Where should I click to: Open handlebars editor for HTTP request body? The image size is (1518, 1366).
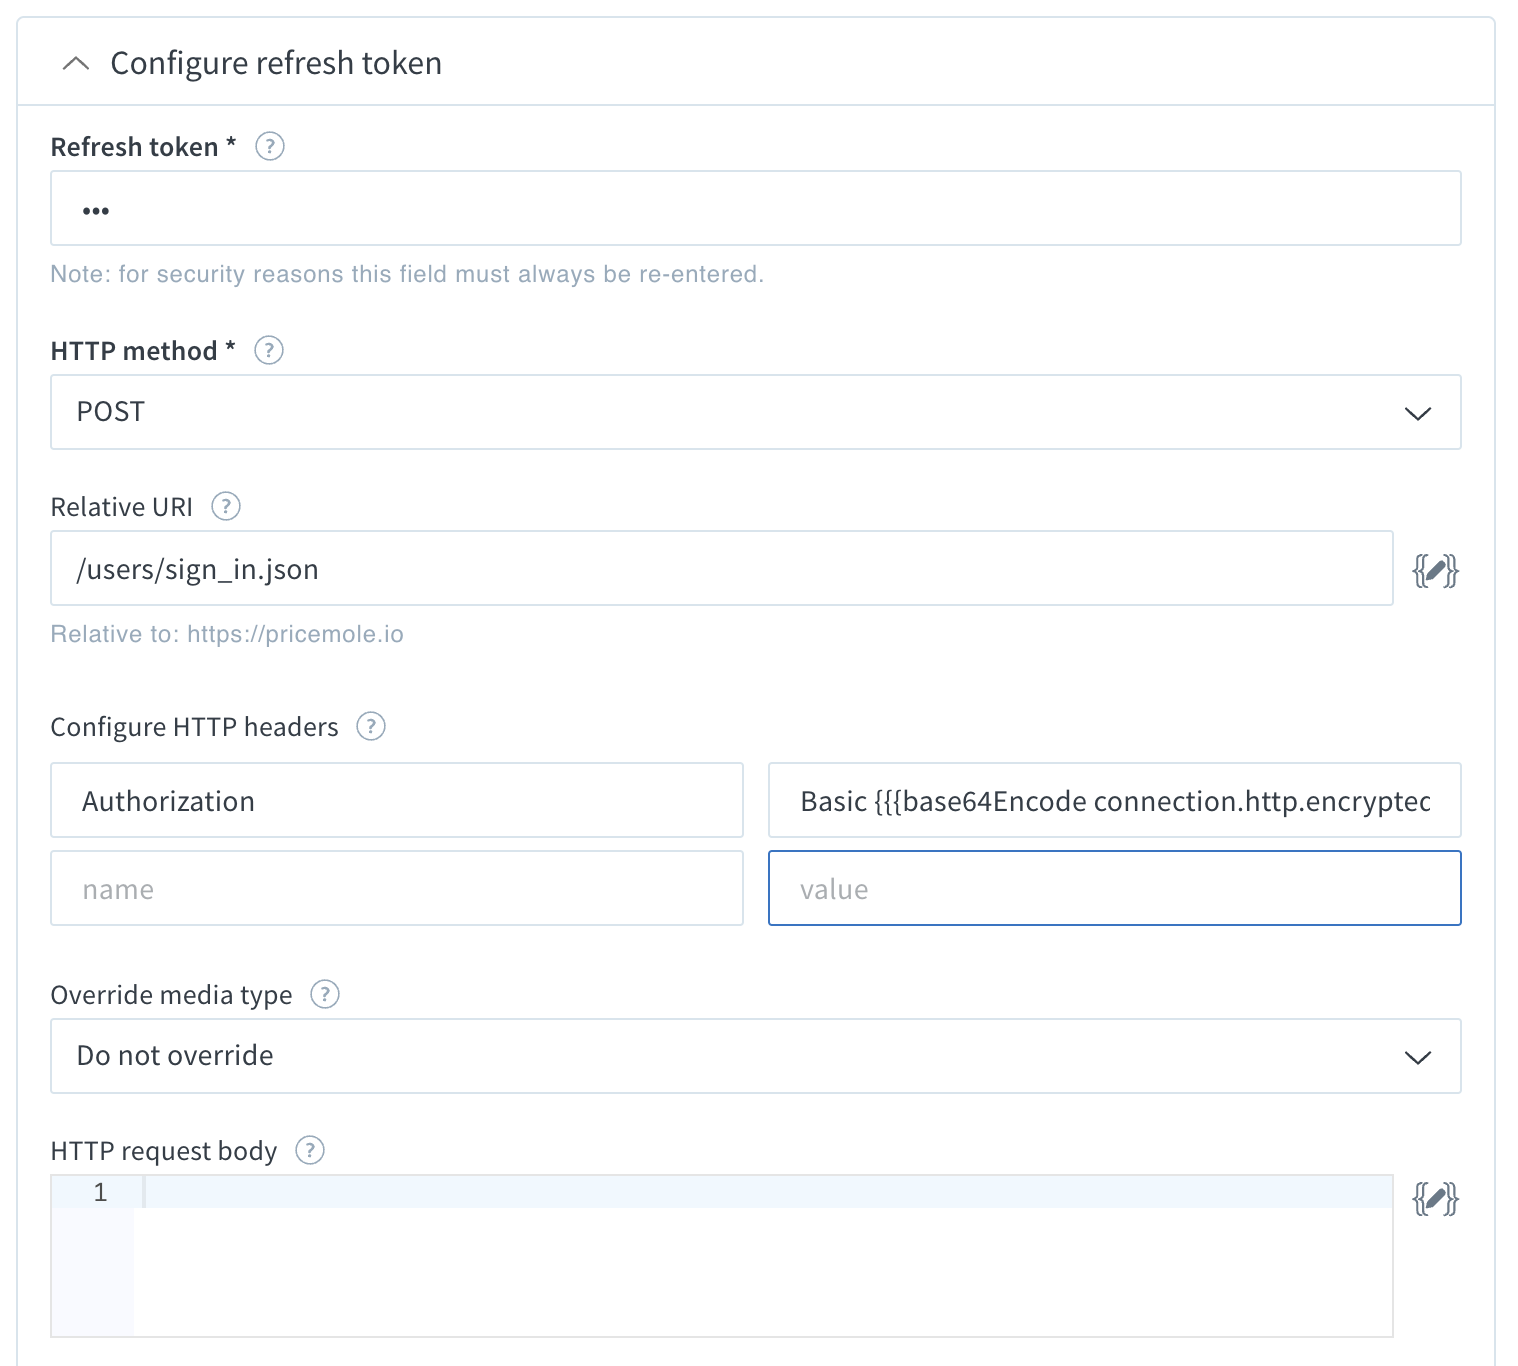point(1435,1198)
